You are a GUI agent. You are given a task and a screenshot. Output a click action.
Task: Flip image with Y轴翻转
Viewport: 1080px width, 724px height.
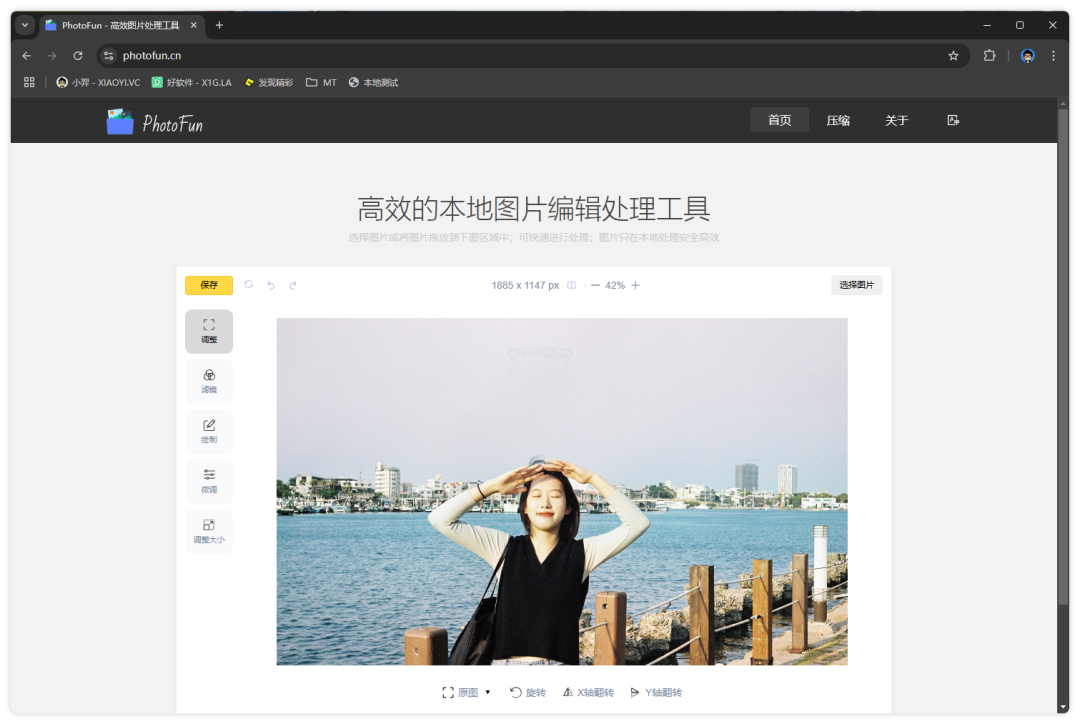(x=656, y=692)
